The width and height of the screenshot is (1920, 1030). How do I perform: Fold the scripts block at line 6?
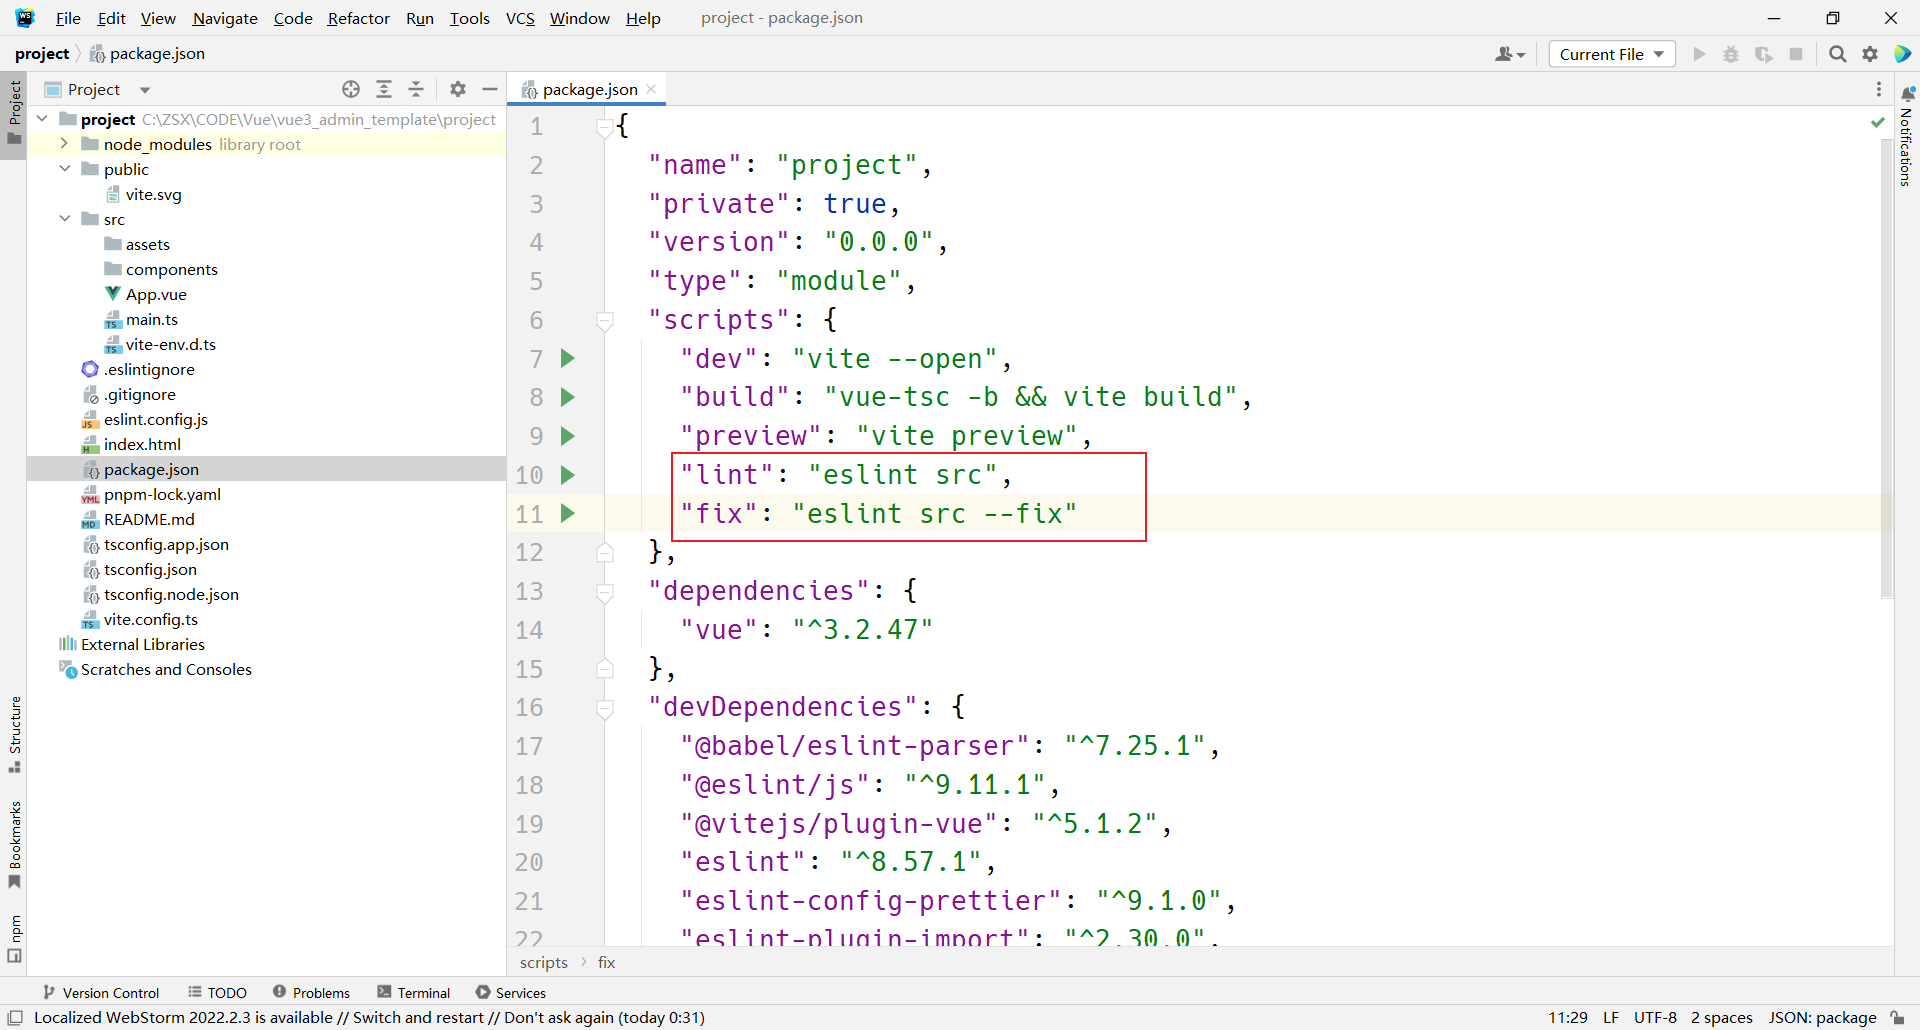click(x=605, y=321)
